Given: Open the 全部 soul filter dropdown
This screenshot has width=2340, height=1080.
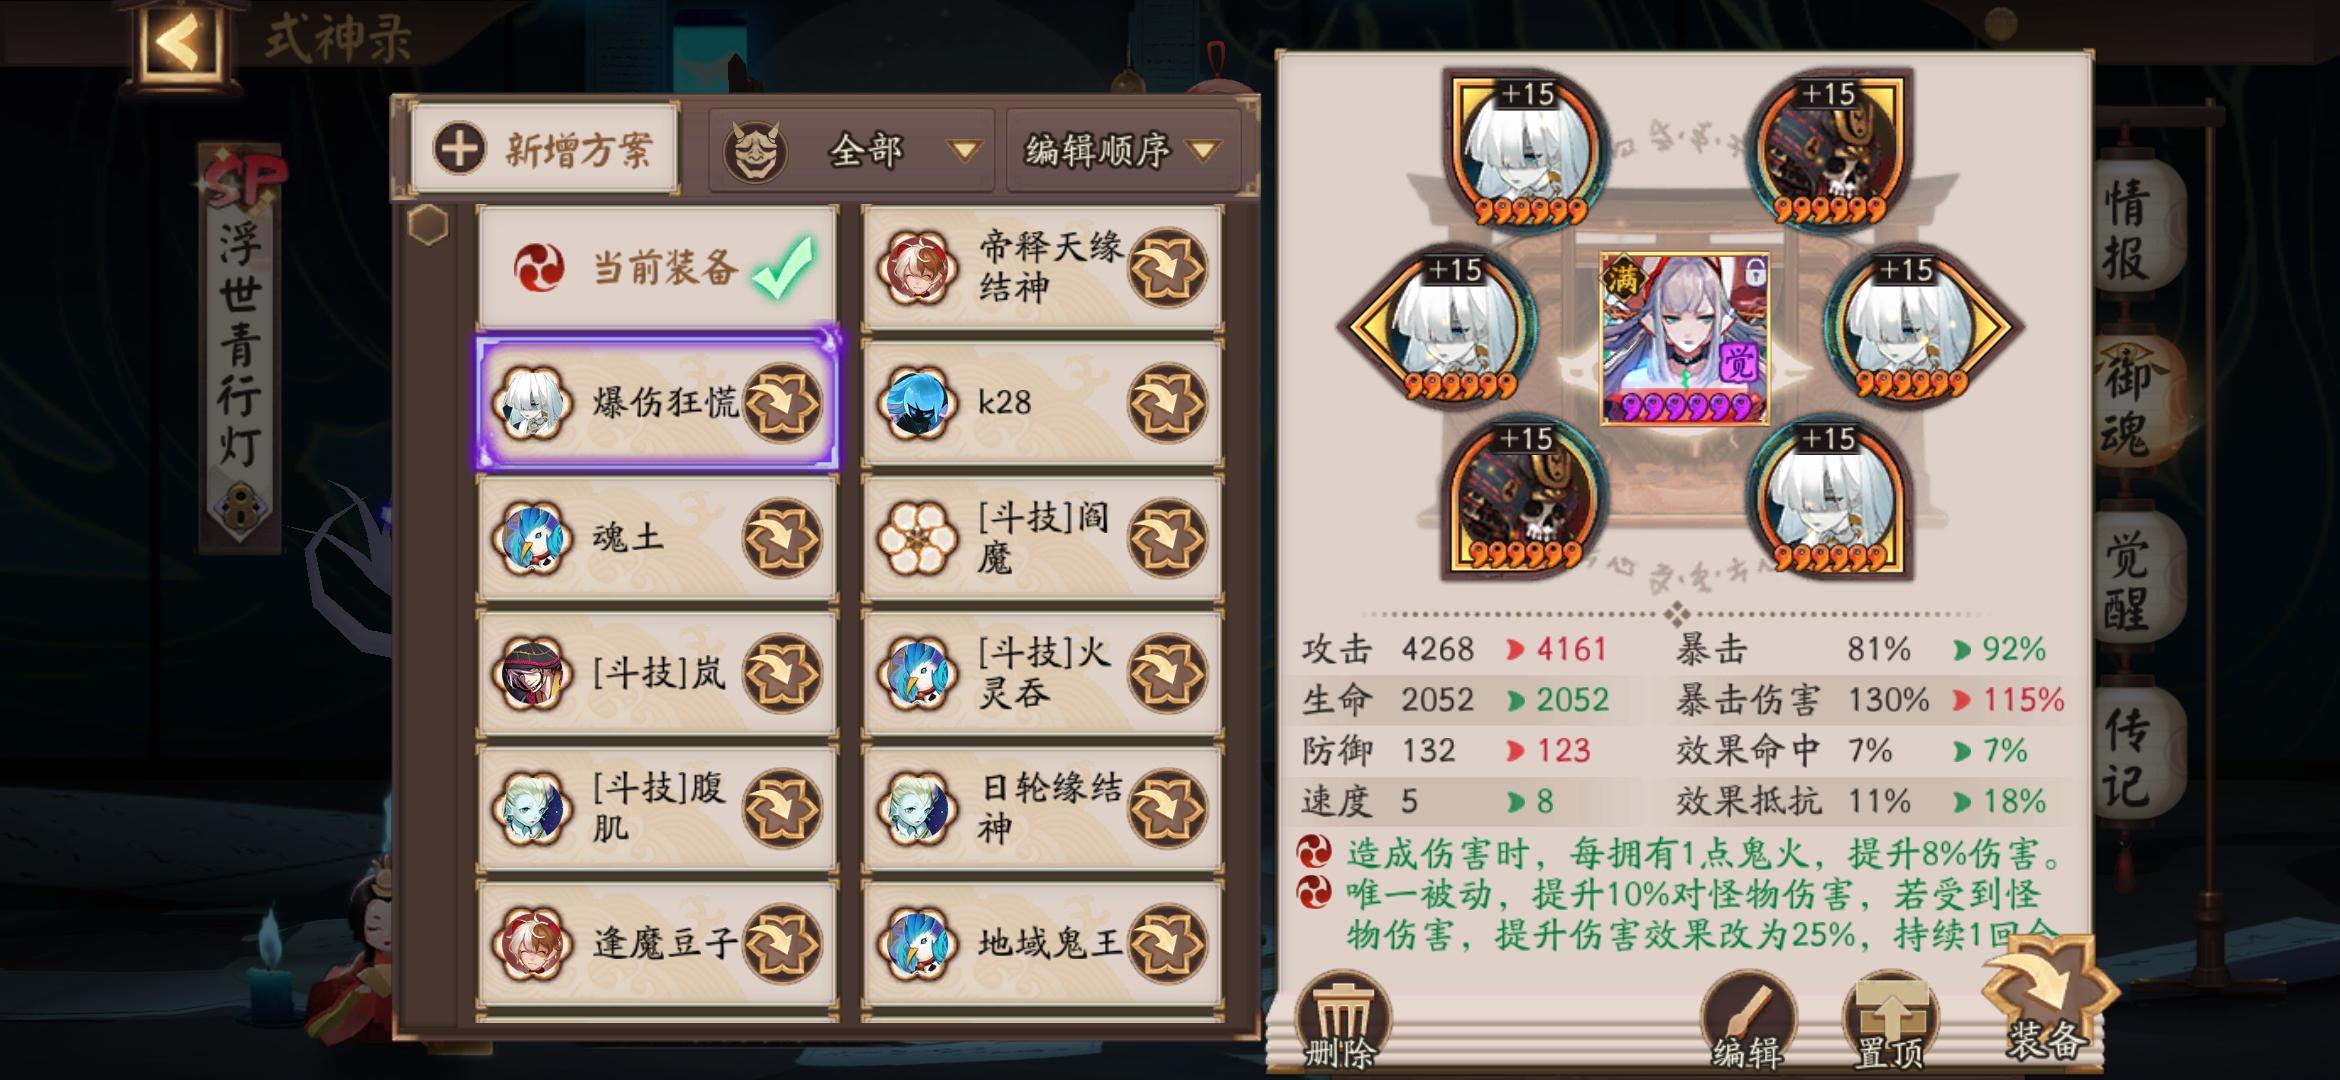Looking at the screenshot, I should click(x=852, y=150).
